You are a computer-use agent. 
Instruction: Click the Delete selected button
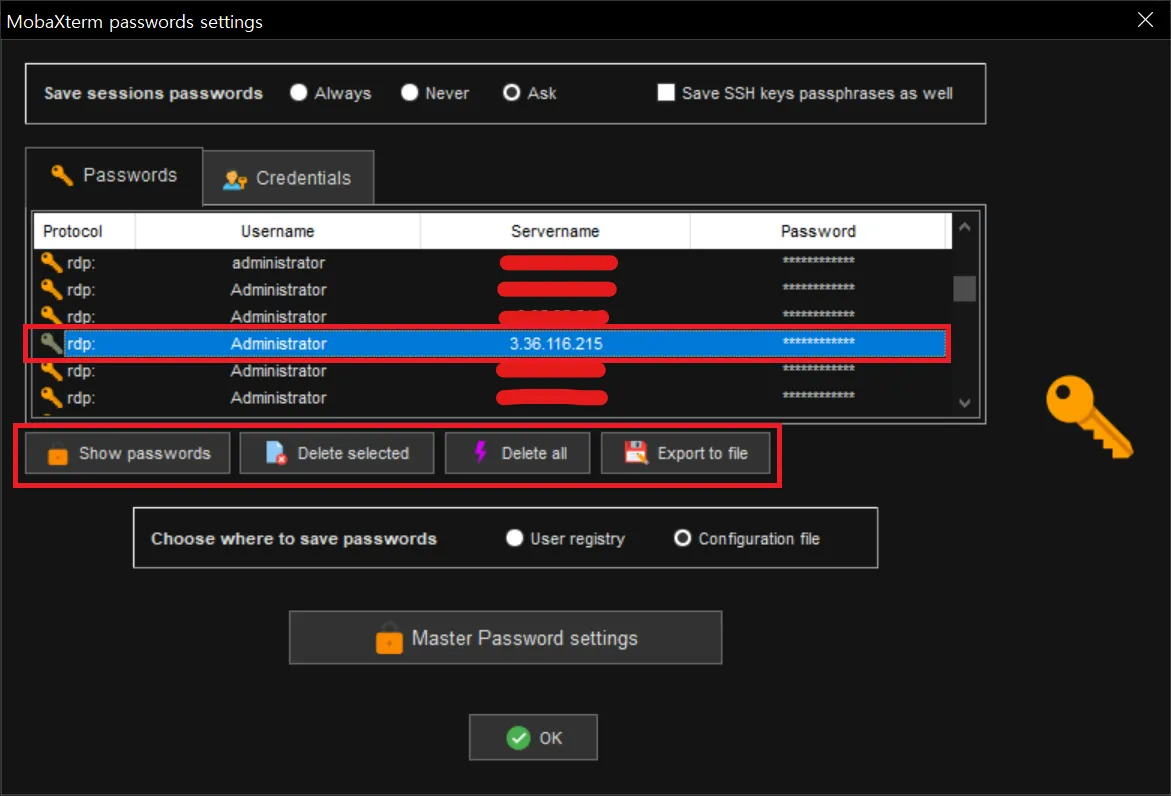point(337,453)
